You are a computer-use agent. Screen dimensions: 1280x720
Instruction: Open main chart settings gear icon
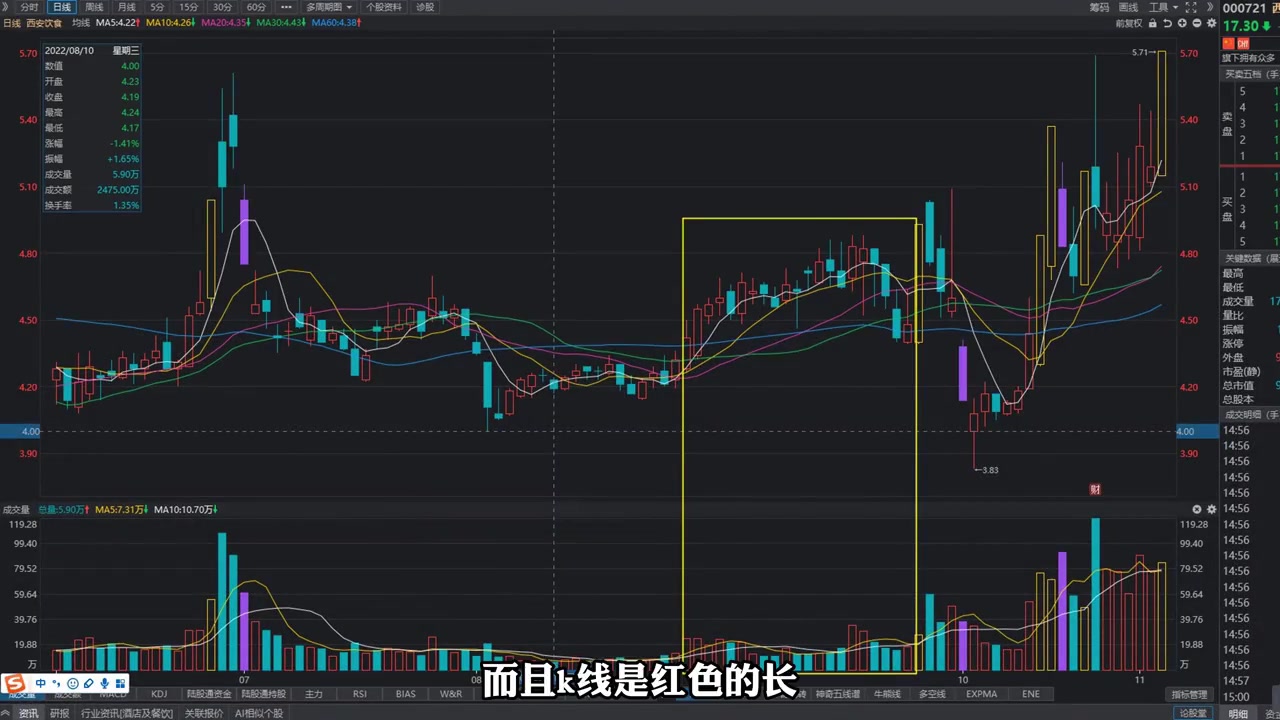pos(1210,22)
